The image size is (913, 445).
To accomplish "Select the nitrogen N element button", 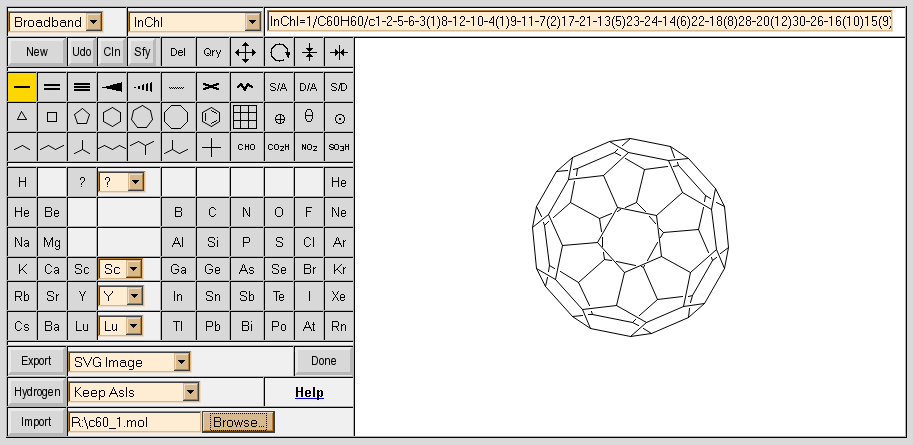I will pyautogui.click(x=246, y=212).
